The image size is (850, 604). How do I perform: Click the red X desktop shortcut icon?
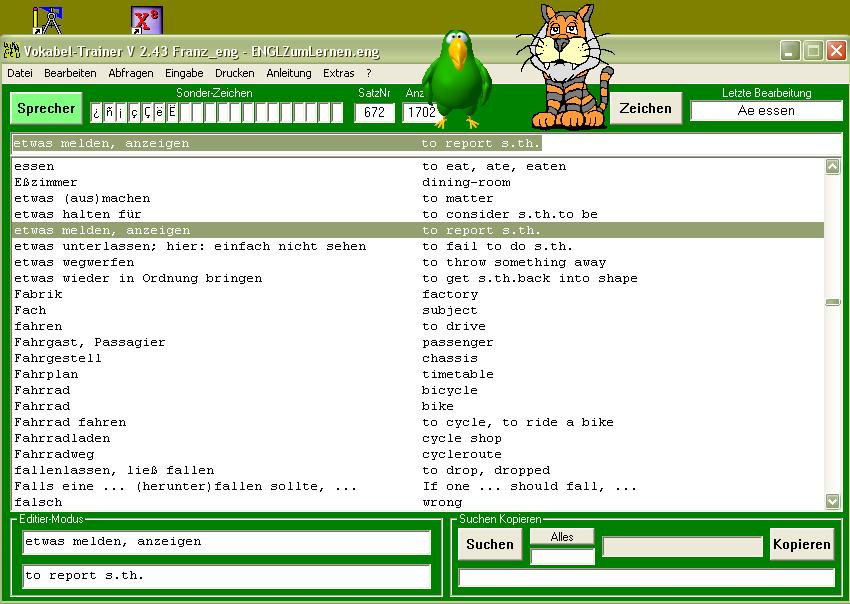coord(147,20)
